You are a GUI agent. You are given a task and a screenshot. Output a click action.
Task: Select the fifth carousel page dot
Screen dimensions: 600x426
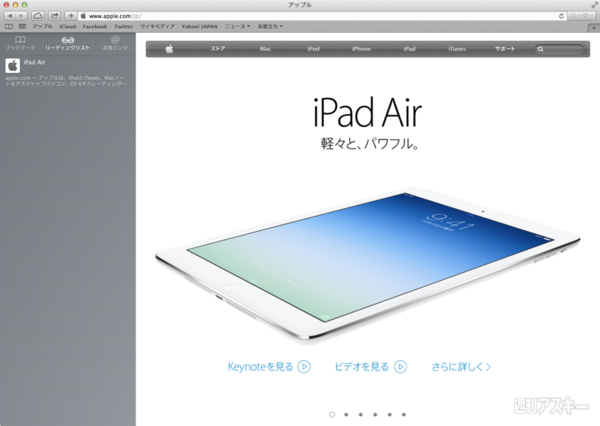[390, 415]
